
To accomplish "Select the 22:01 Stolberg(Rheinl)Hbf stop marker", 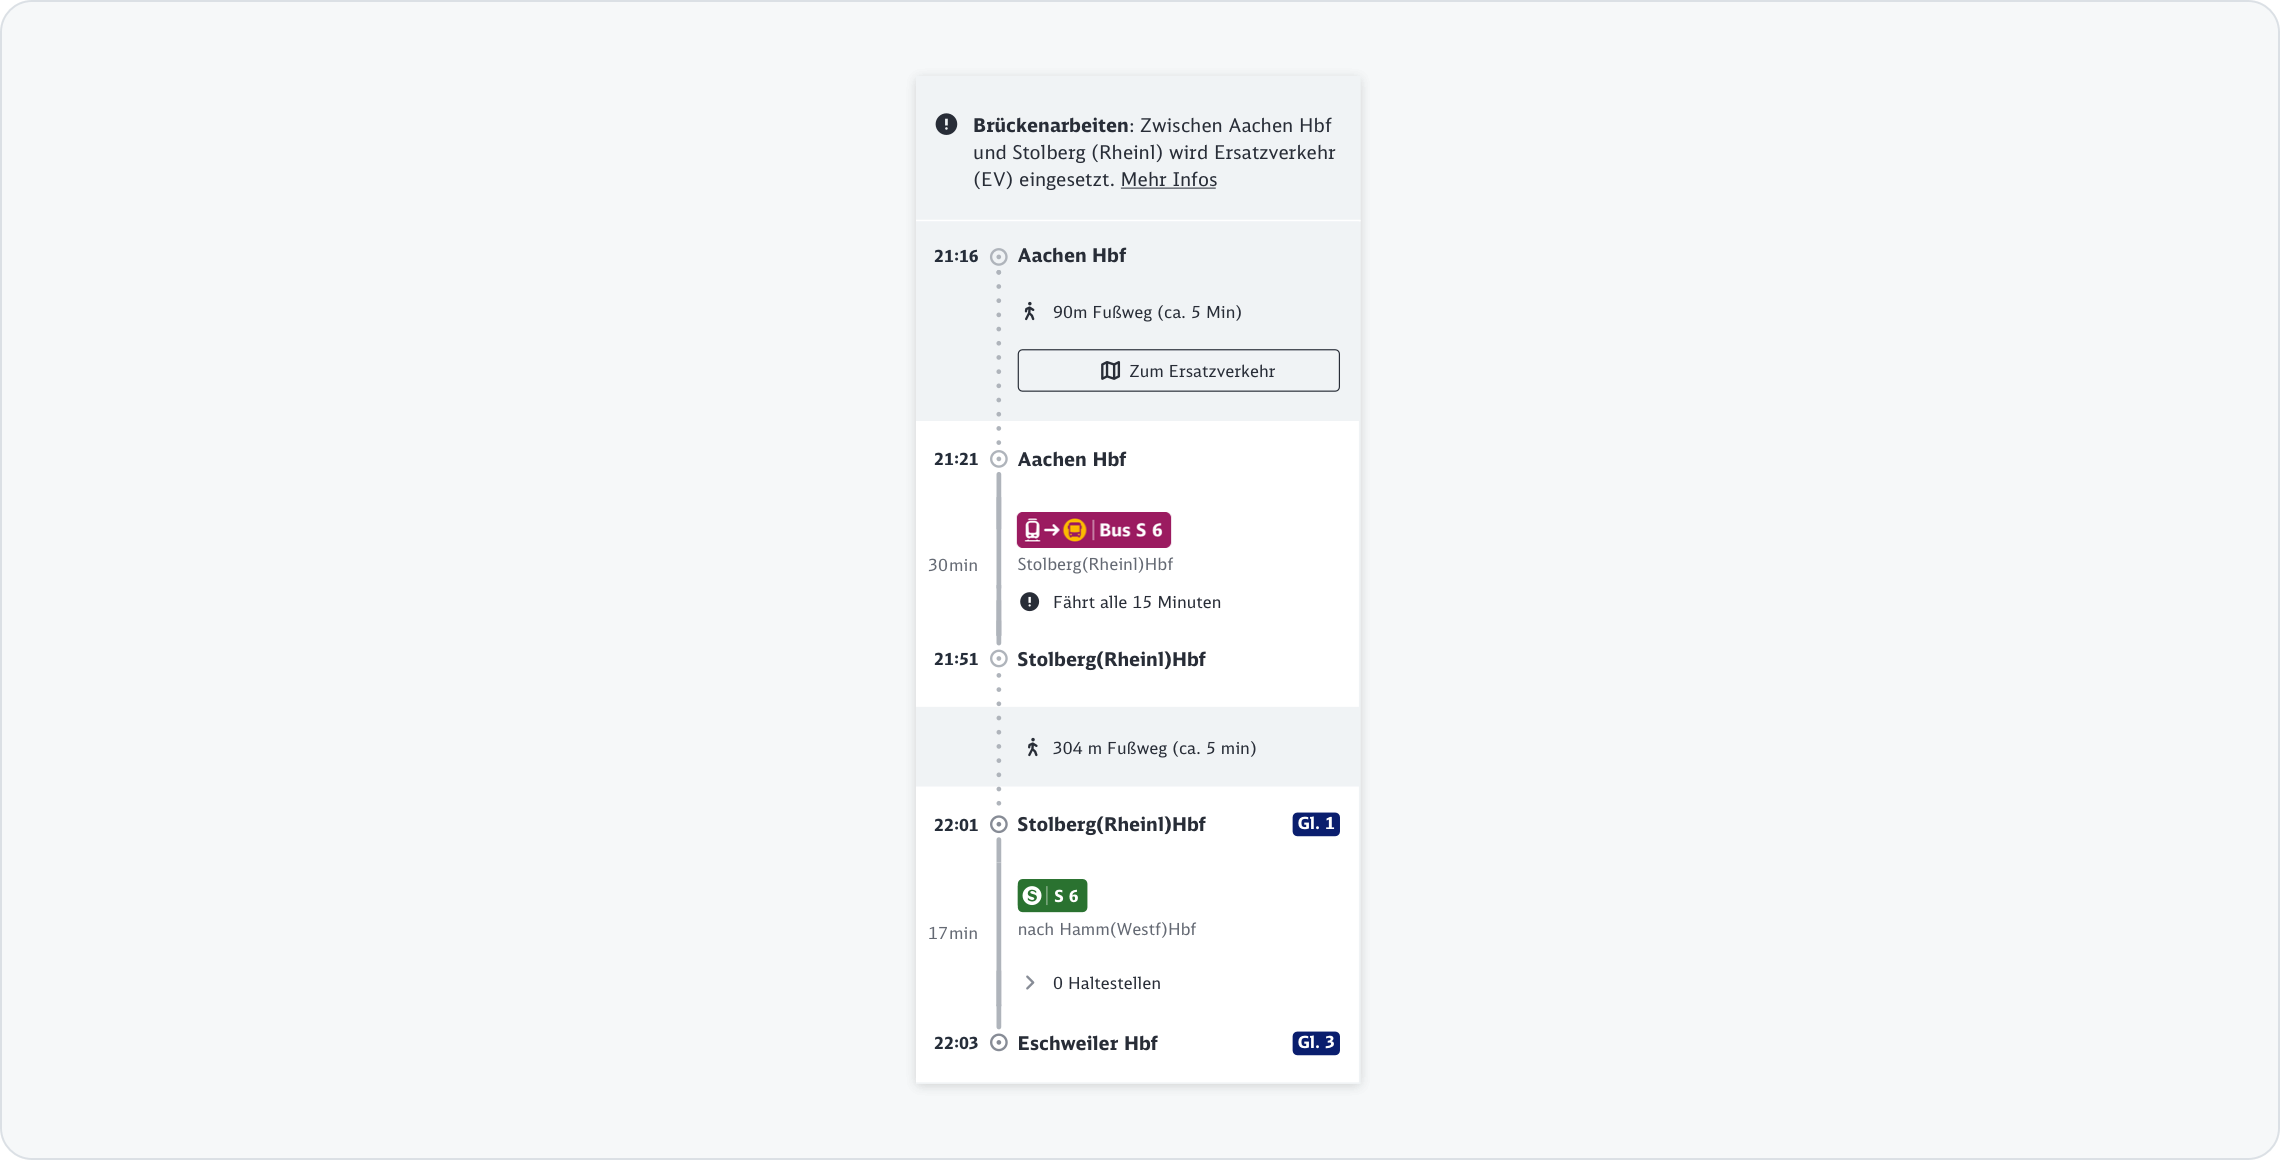I will click(x=998, y=825).
